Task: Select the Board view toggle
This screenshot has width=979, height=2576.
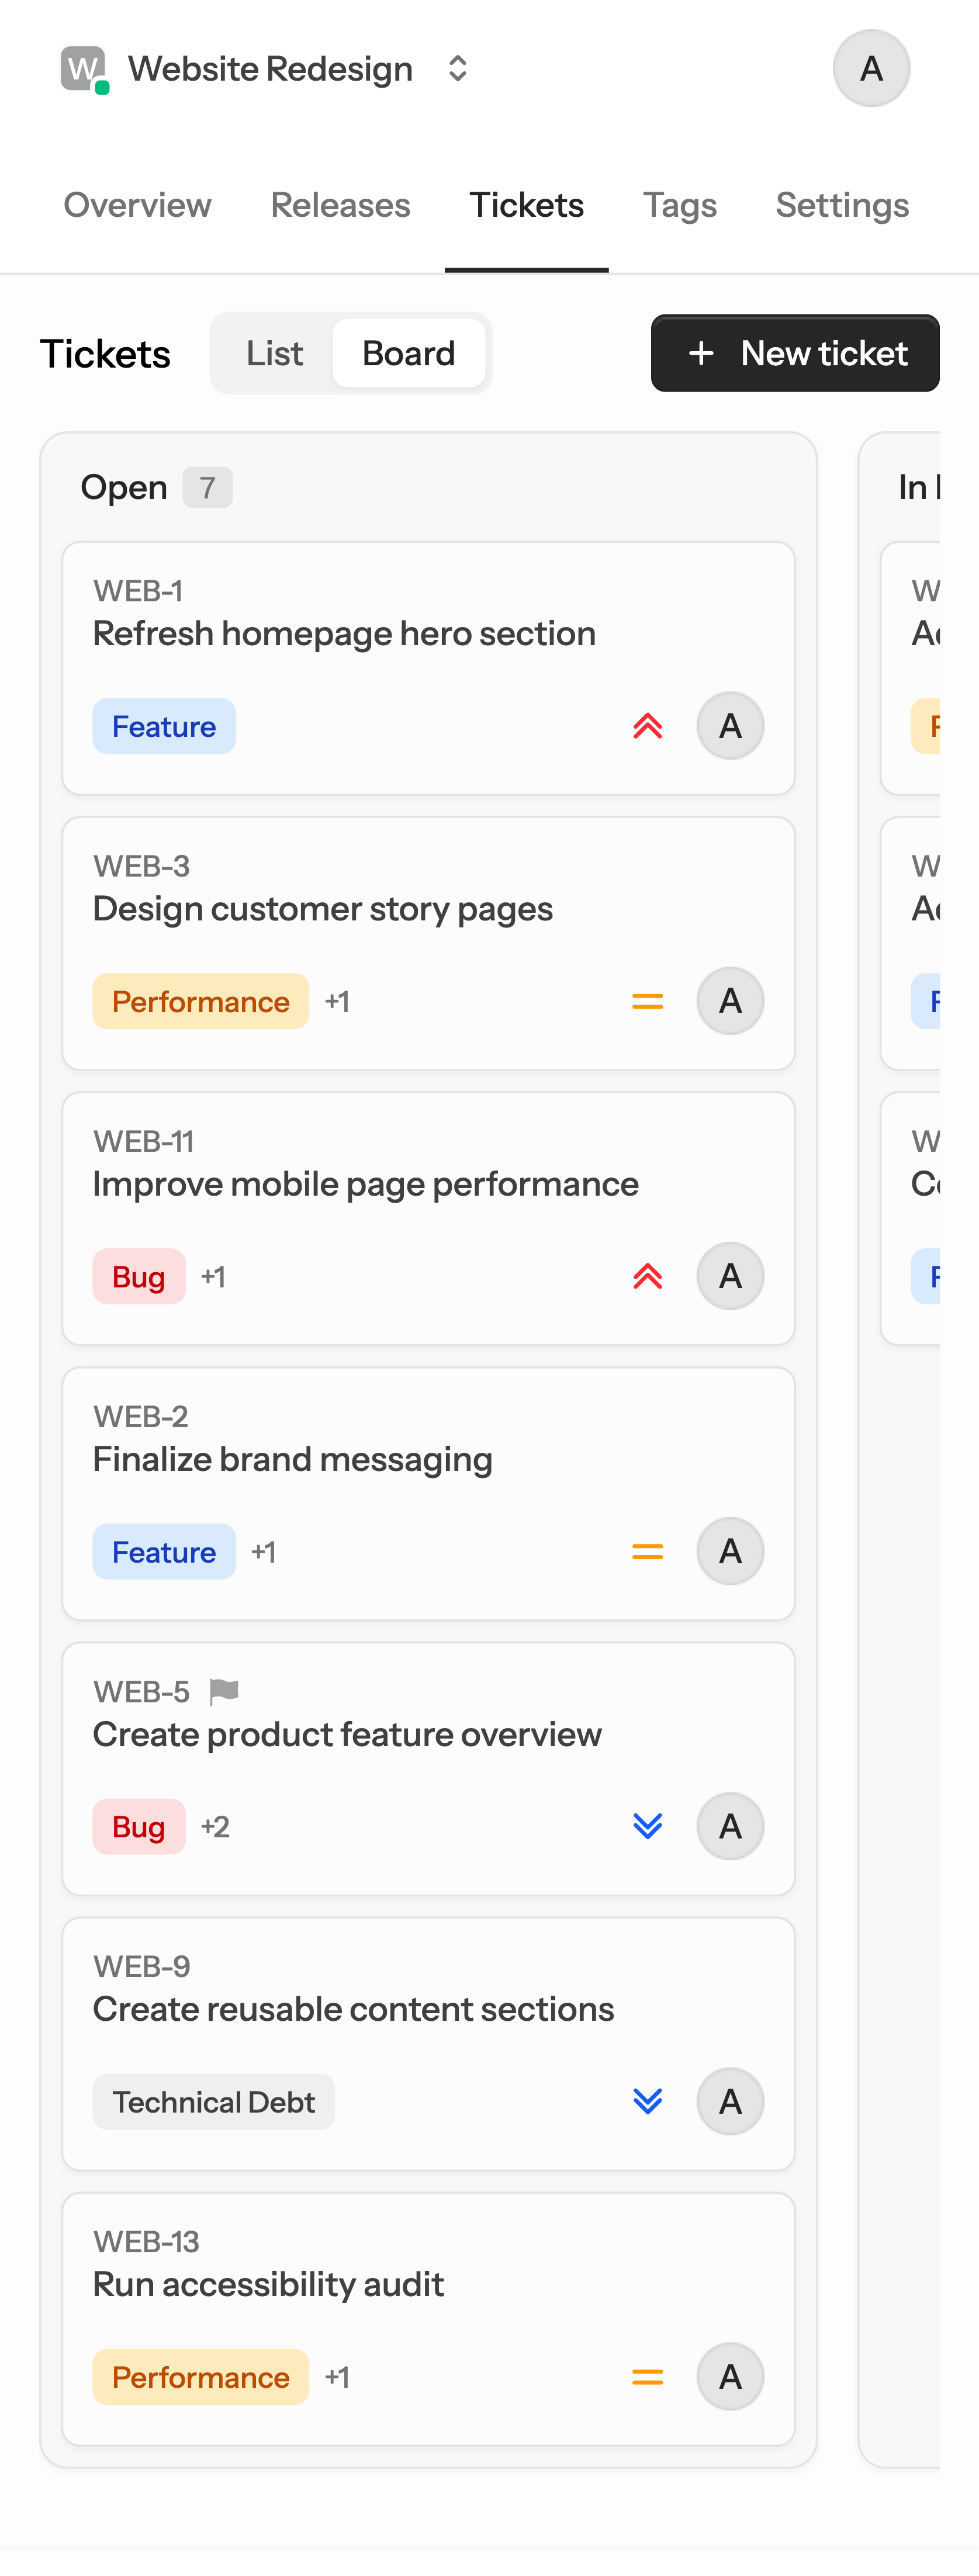Action: click(x=408, y=353)
